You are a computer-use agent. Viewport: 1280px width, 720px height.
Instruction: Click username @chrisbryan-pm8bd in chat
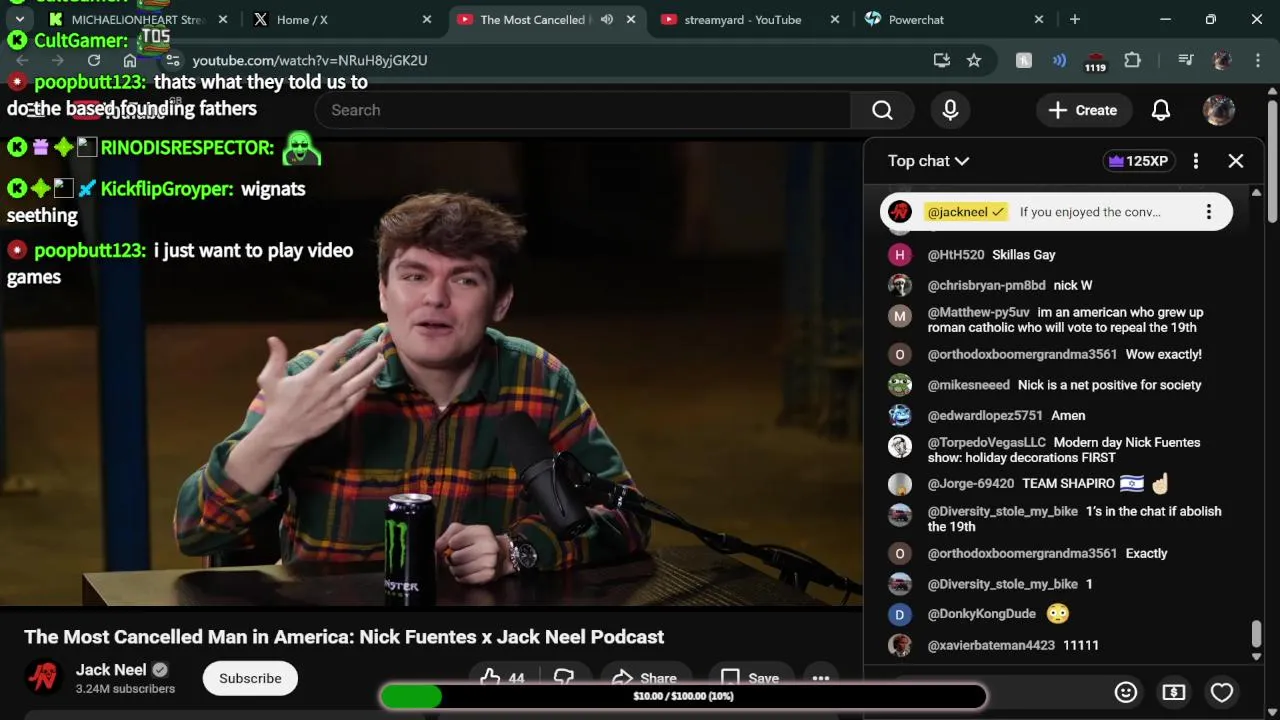(986, 285)
